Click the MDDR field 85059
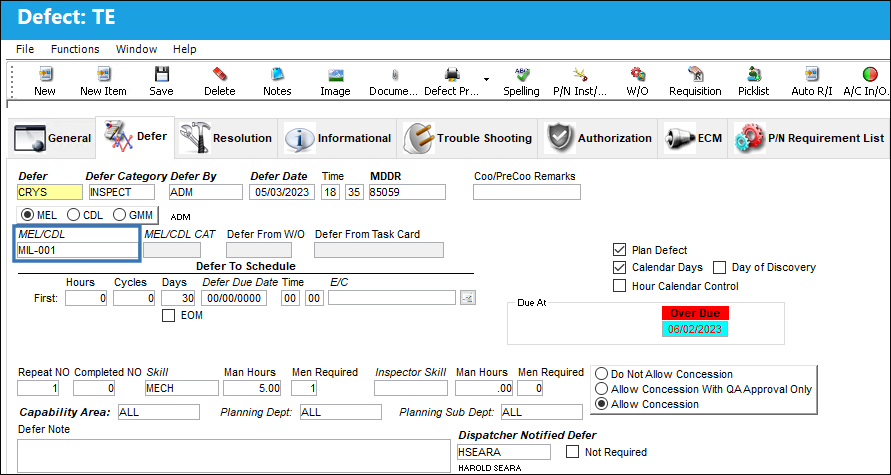 click(407, 192)
